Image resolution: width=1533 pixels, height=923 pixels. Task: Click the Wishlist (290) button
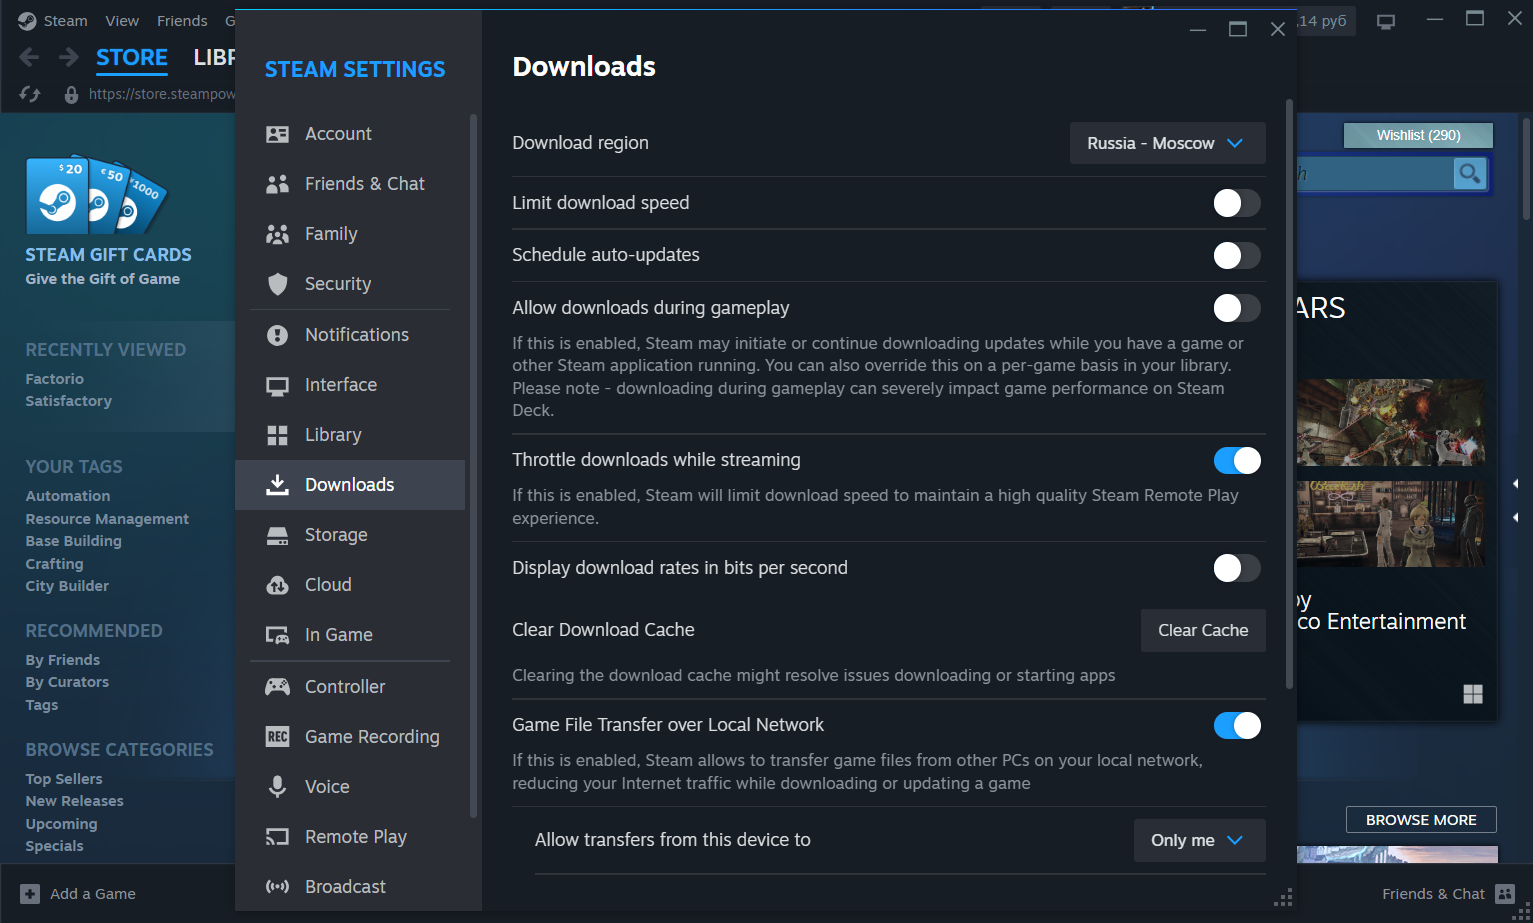coord(1417,135)
